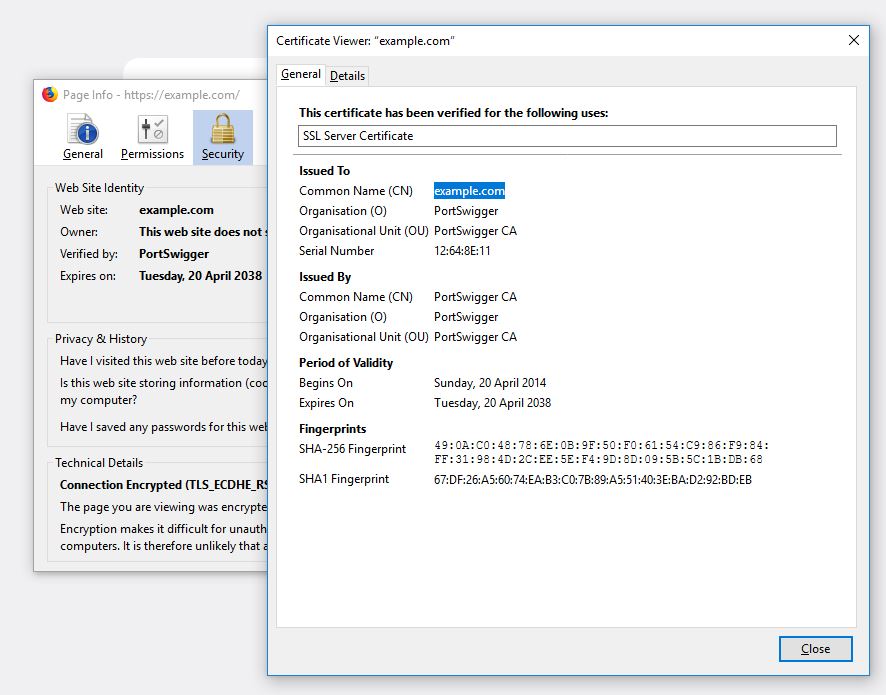The height and width of the screenshot is (695, 886).
Task: Select highlighted example.com common name value
Action: click(x=469, y=191)
